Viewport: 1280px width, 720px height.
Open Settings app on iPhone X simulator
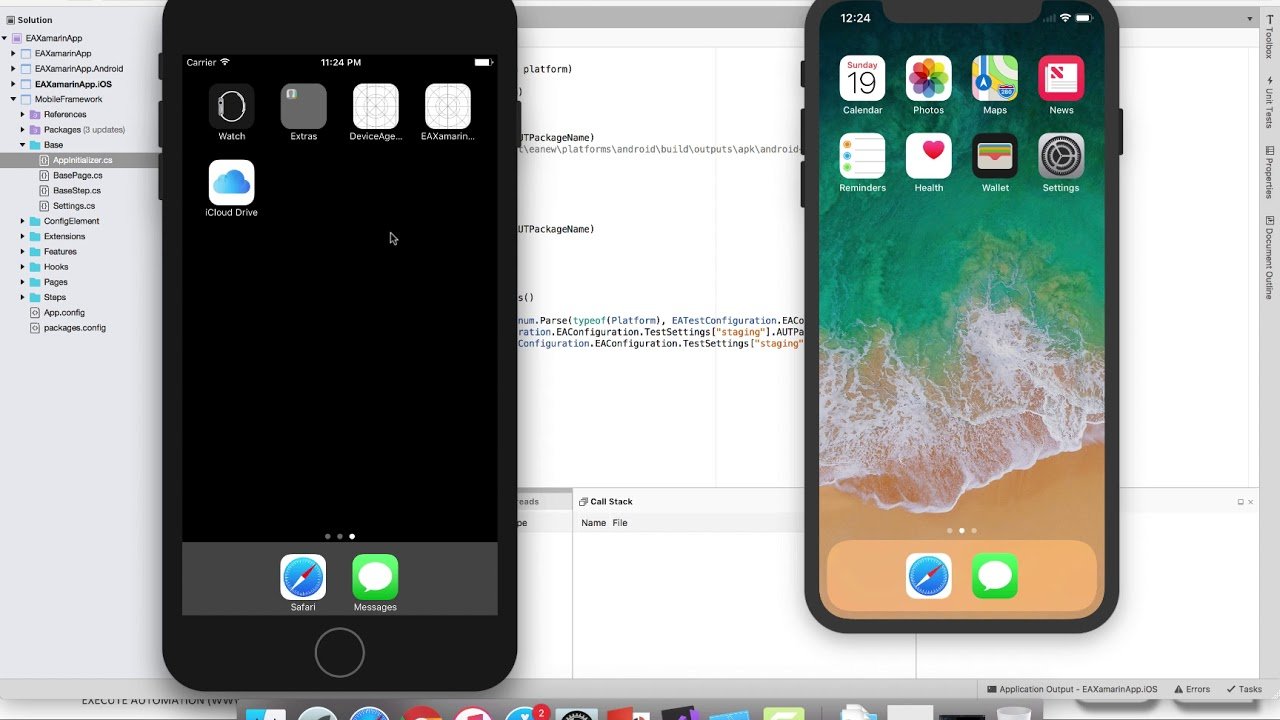pos(1061,156)
